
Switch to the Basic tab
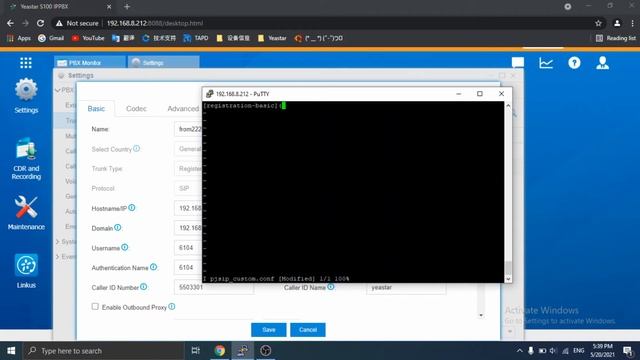(96, 109)
